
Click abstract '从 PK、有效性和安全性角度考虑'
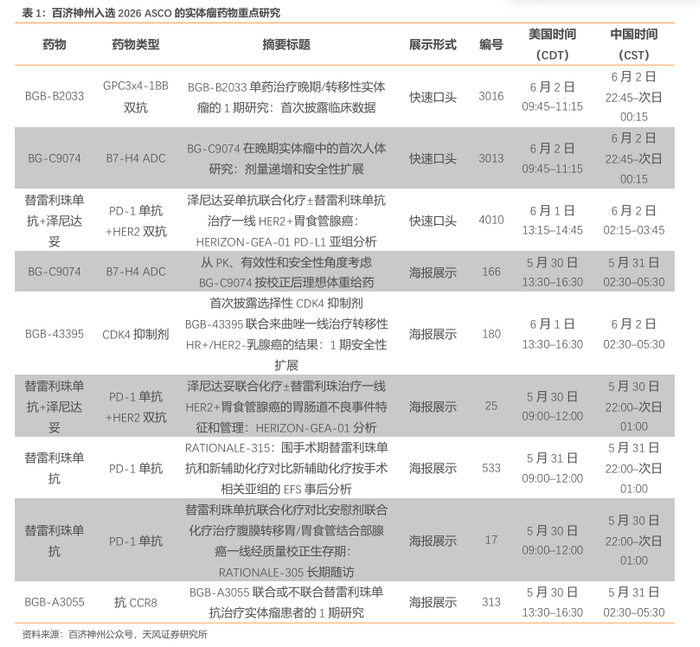click(286, 272)
